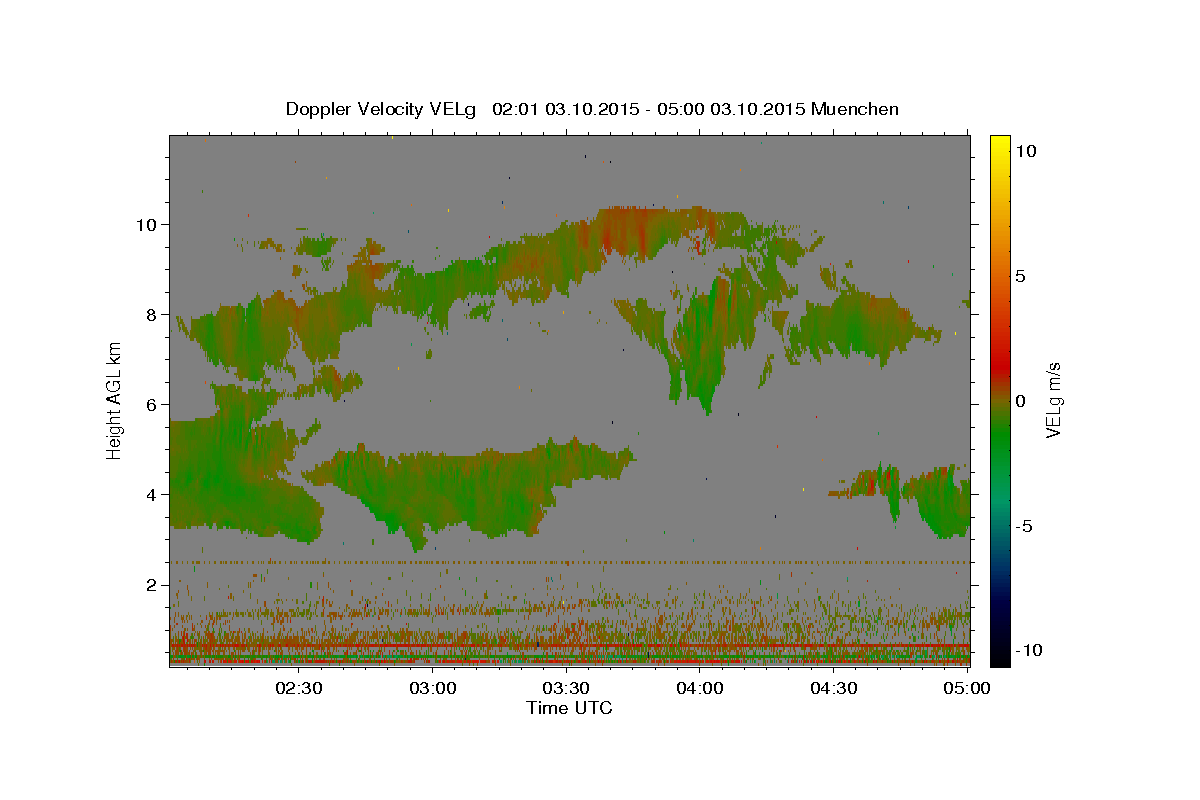
Task: Click the height tick label 6
Action: (x=152, y=404)
